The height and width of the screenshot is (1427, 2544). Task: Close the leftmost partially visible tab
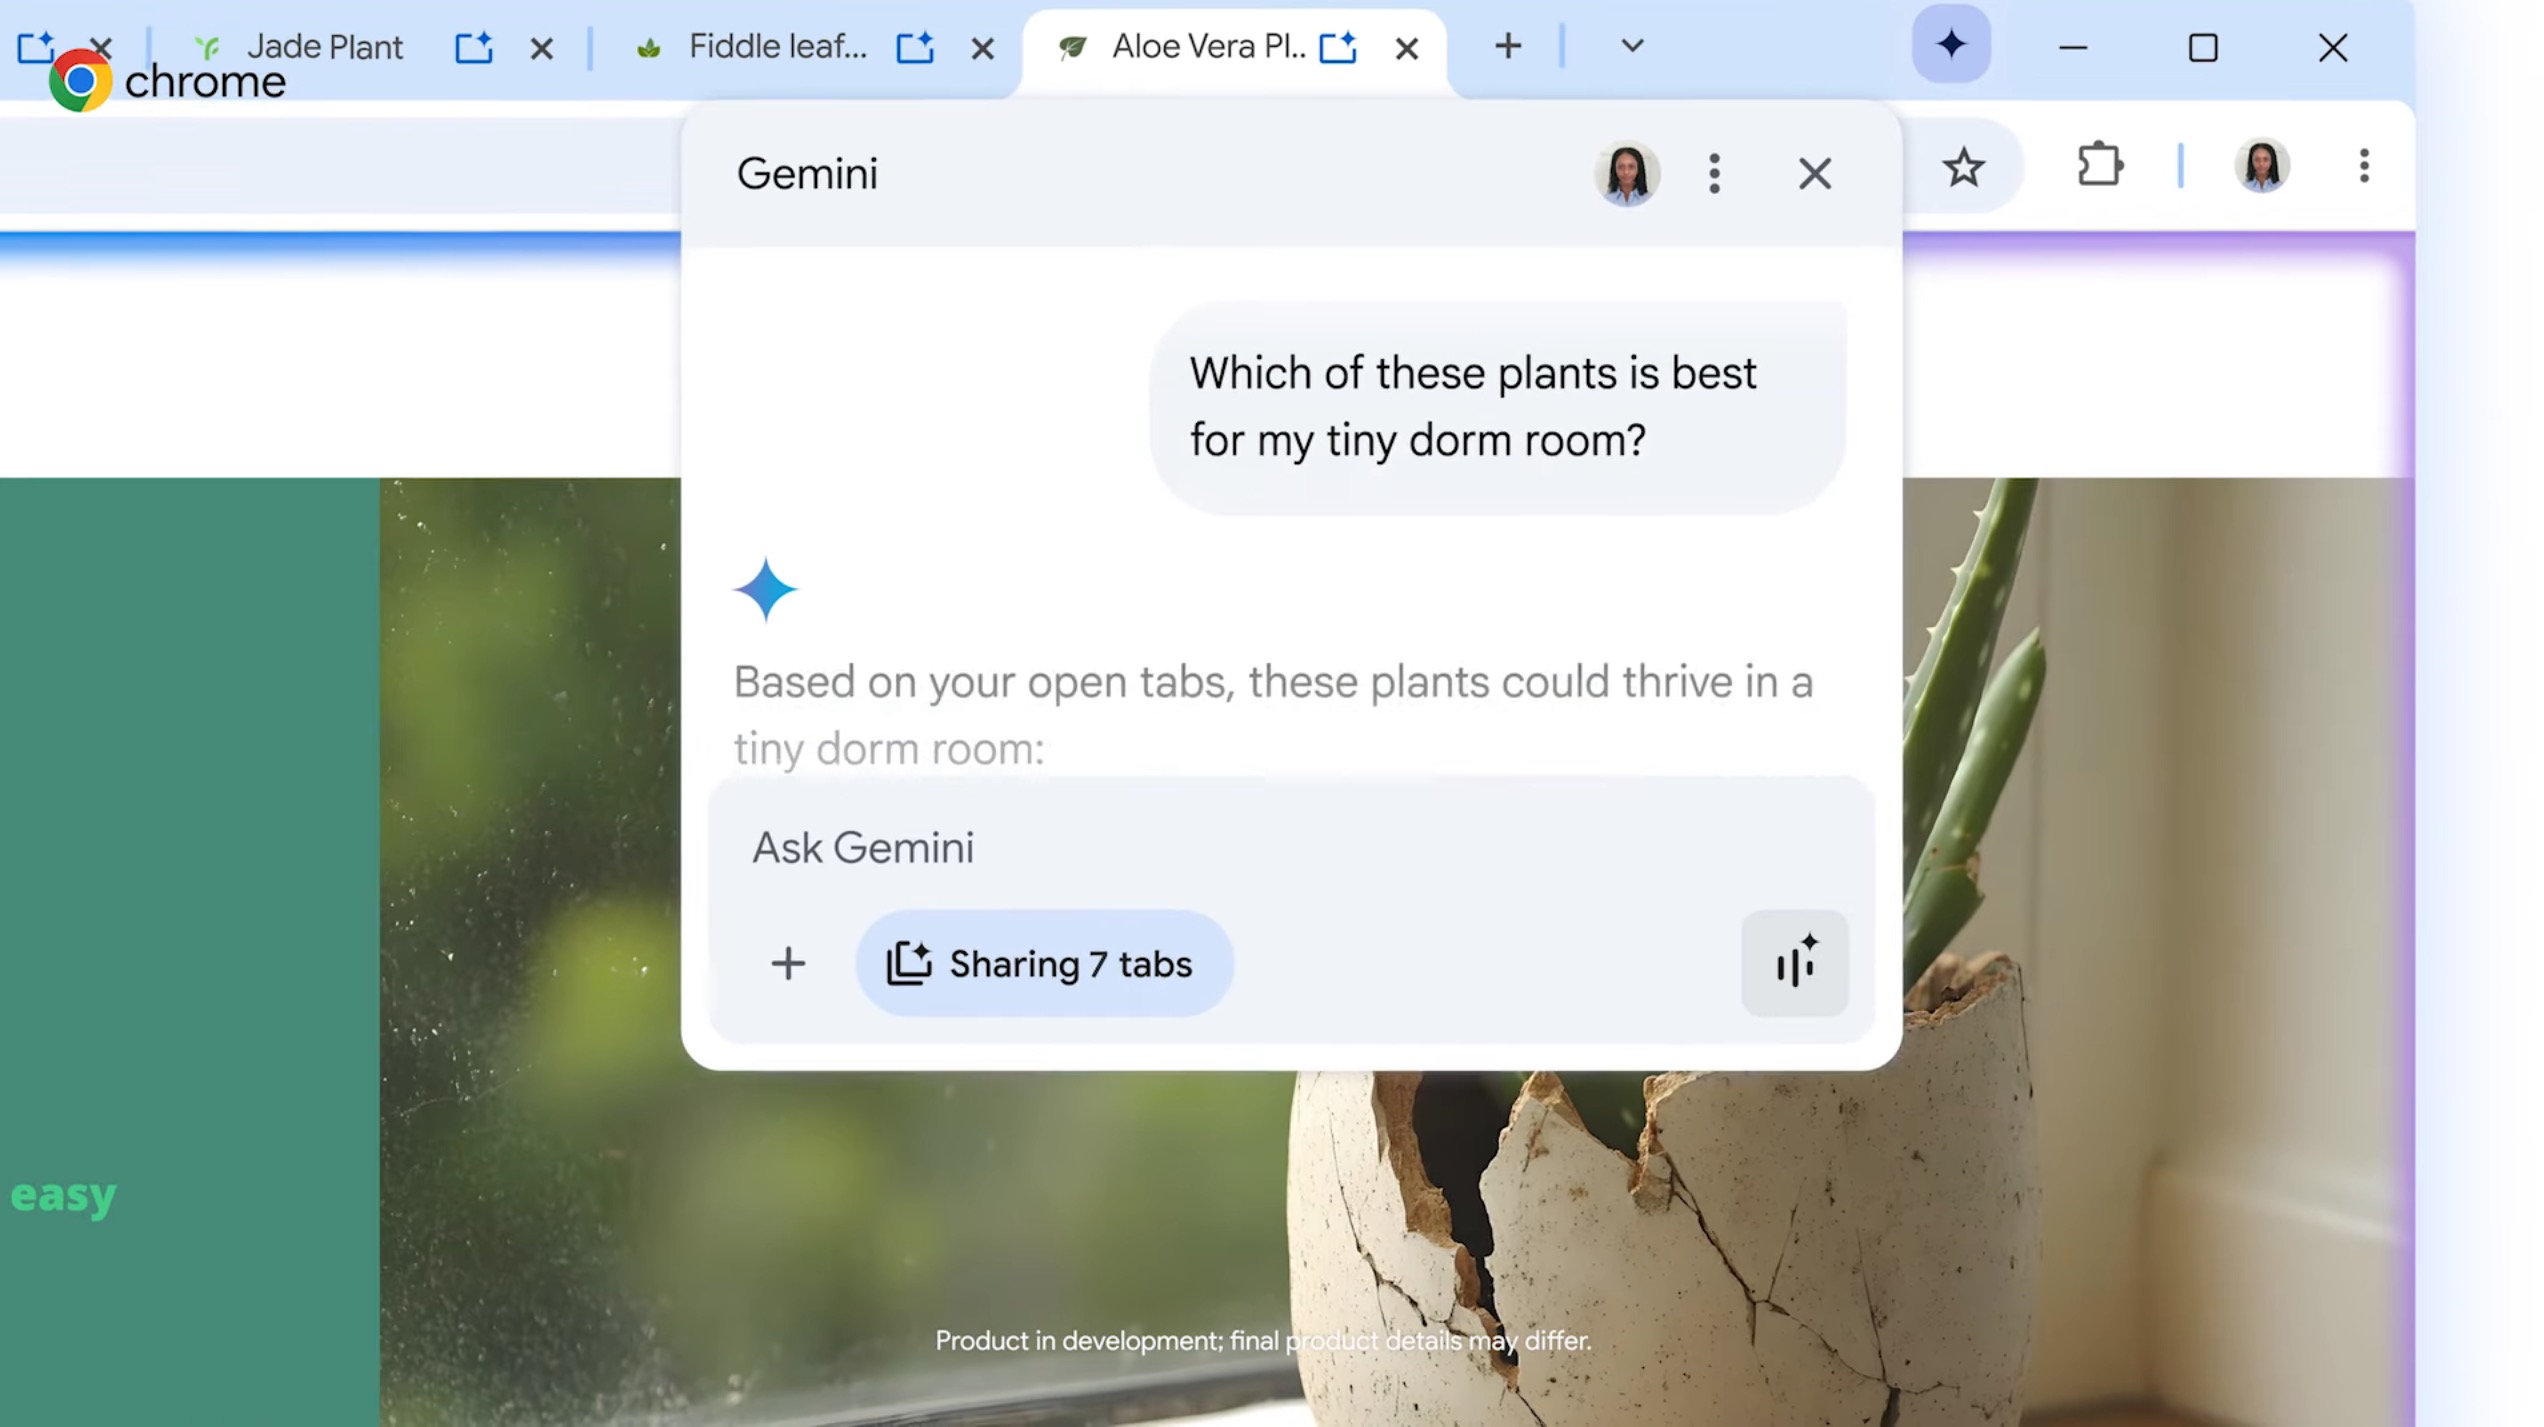[x=102, y=47]
